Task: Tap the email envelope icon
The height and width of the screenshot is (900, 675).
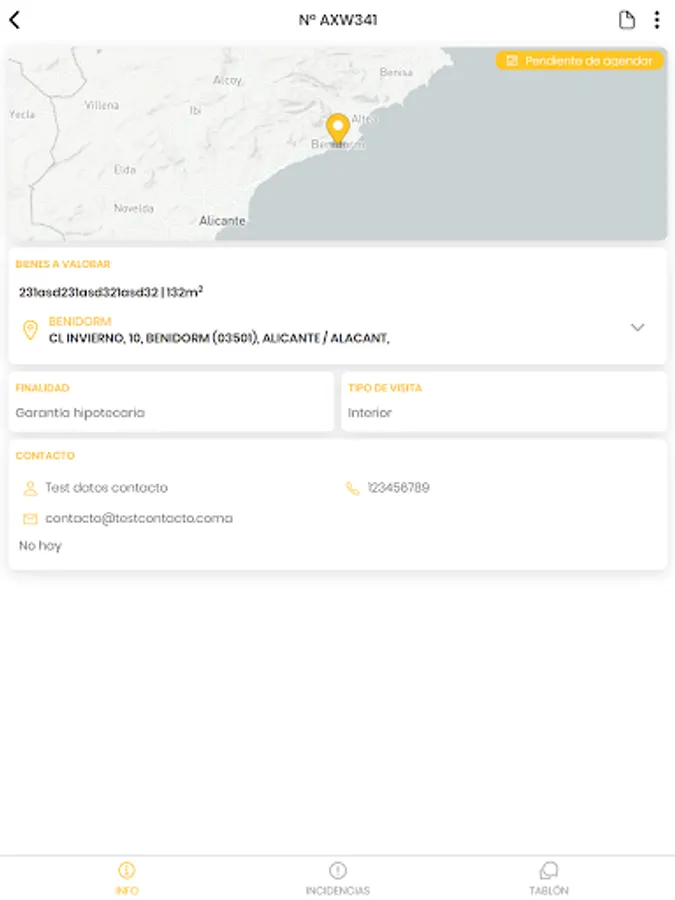Action: tap(30, 519)
